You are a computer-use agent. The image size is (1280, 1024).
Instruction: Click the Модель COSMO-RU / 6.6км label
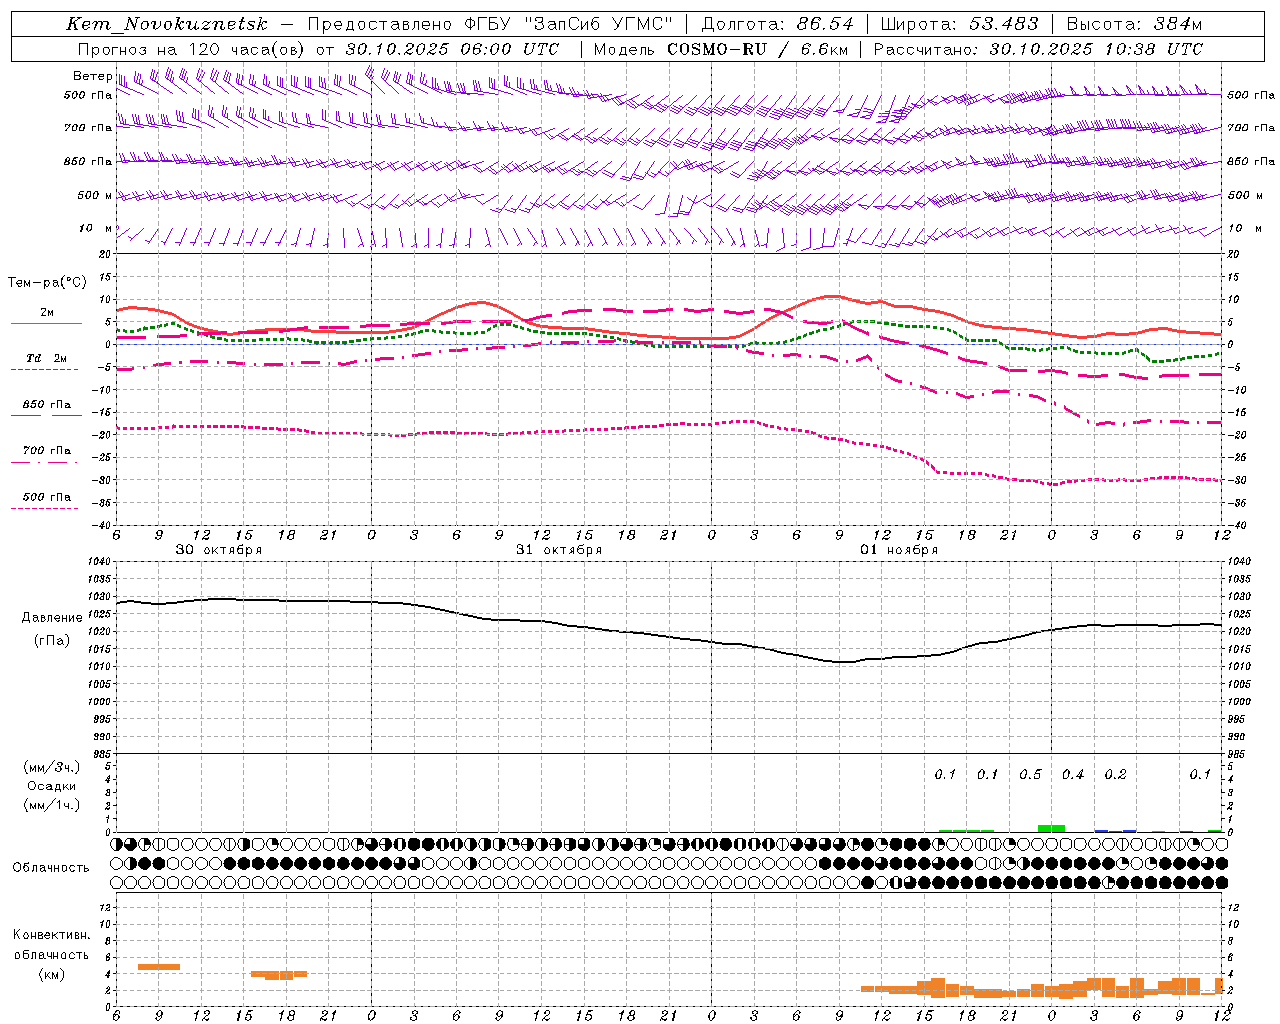tap(721, 49)
